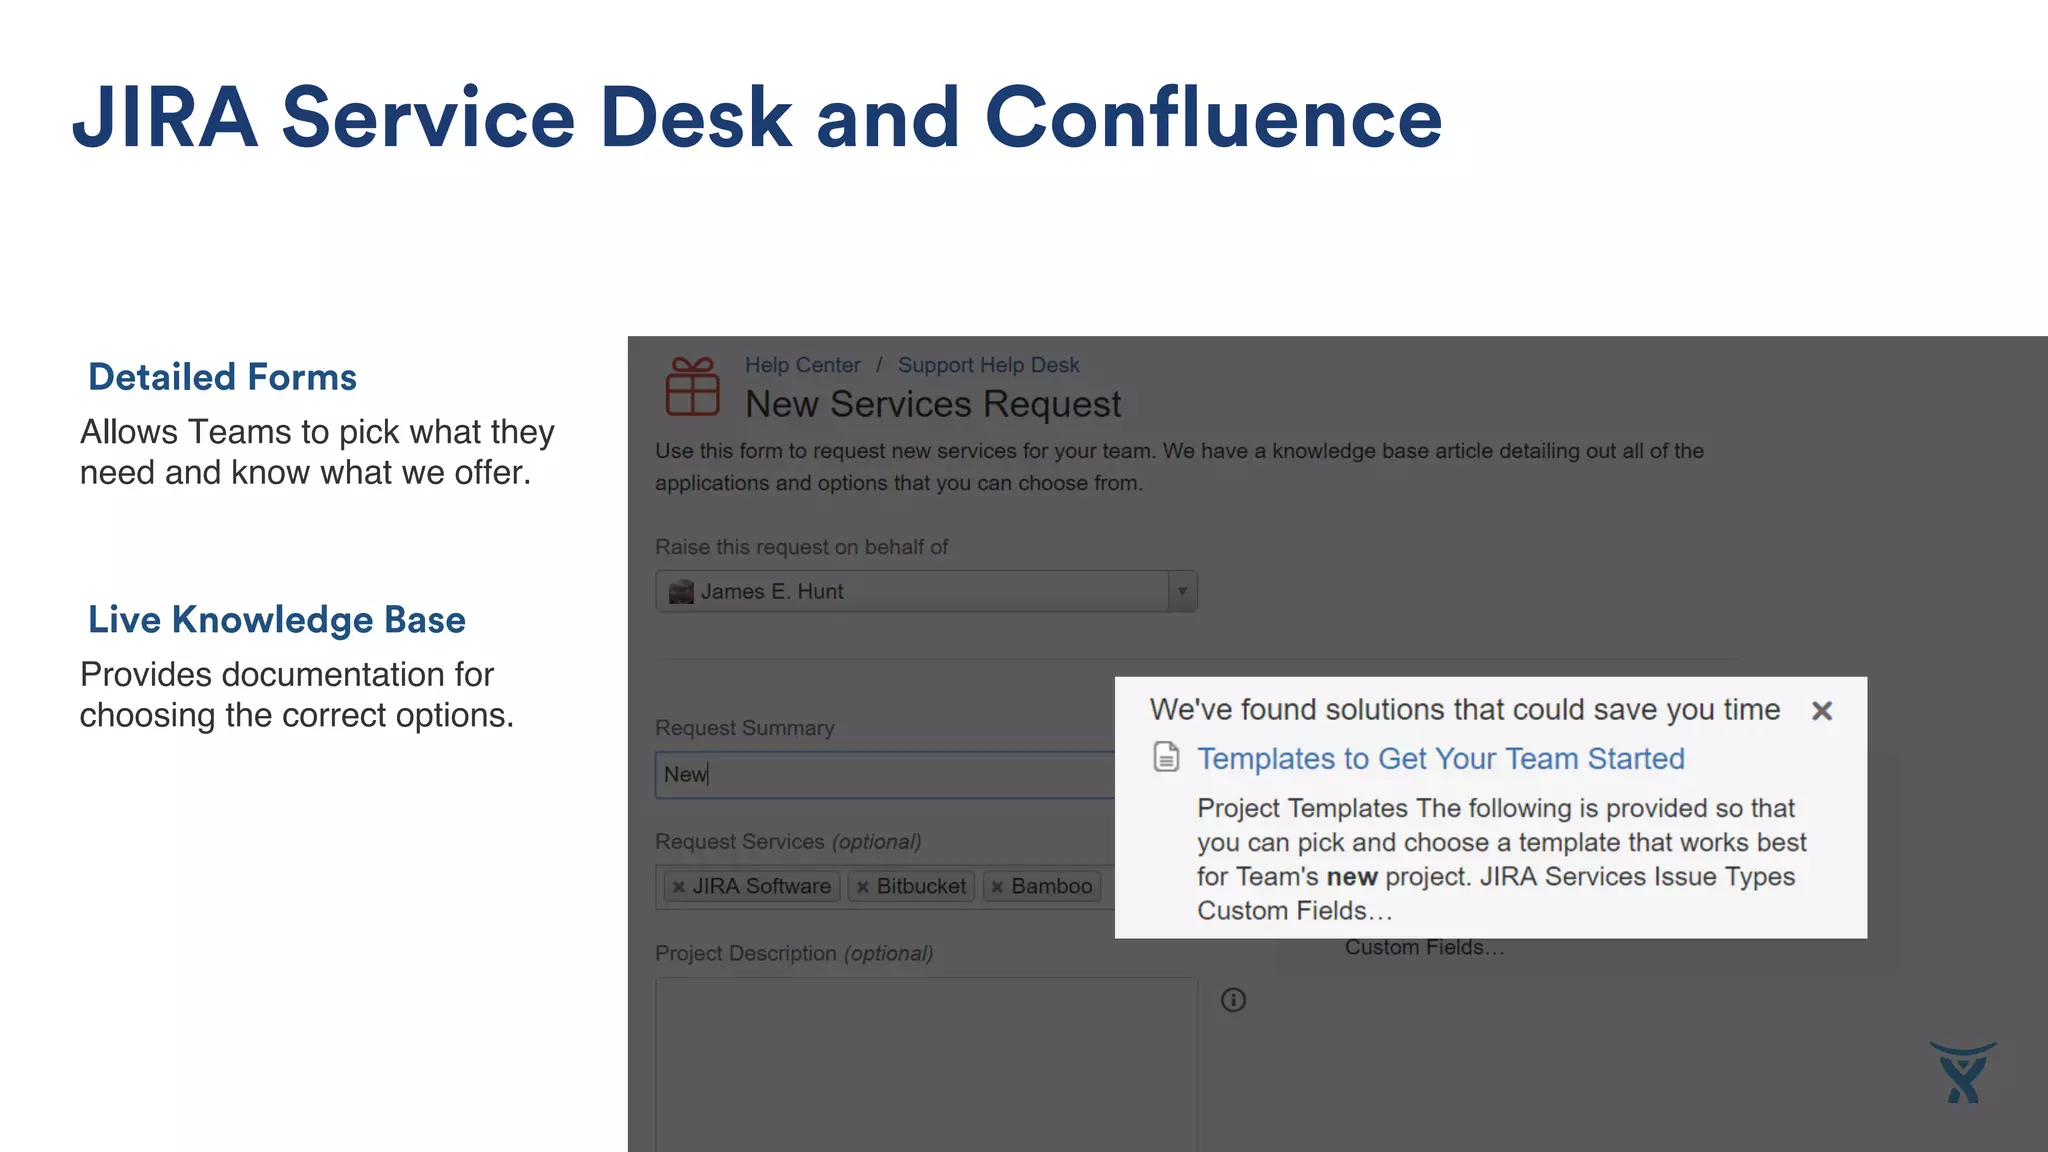Click the 'New Services Request' heading

pyautogui.click(x=932, y=404)
